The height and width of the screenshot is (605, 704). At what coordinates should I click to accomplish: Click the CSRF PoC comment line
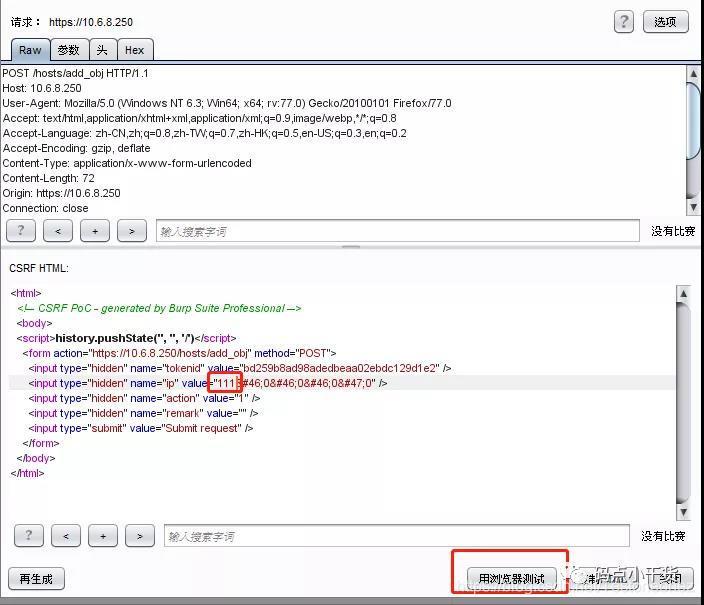click(x=159, y=308)
